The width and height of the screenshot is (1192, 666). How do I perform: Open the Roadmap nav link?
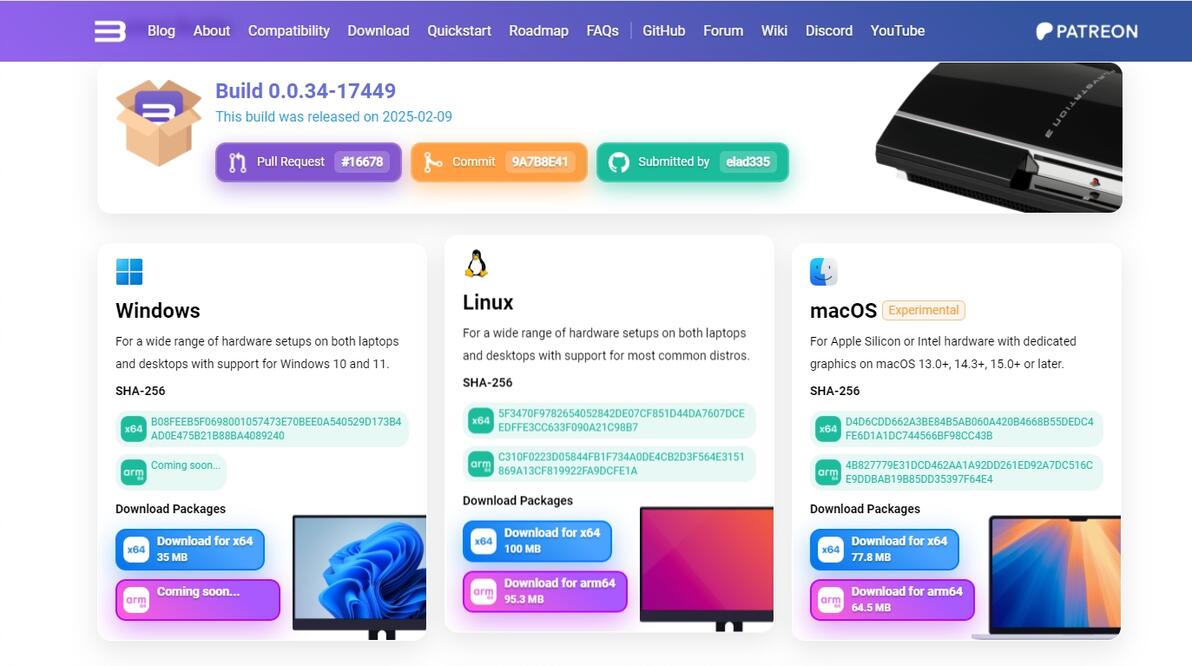coord(539,31)
